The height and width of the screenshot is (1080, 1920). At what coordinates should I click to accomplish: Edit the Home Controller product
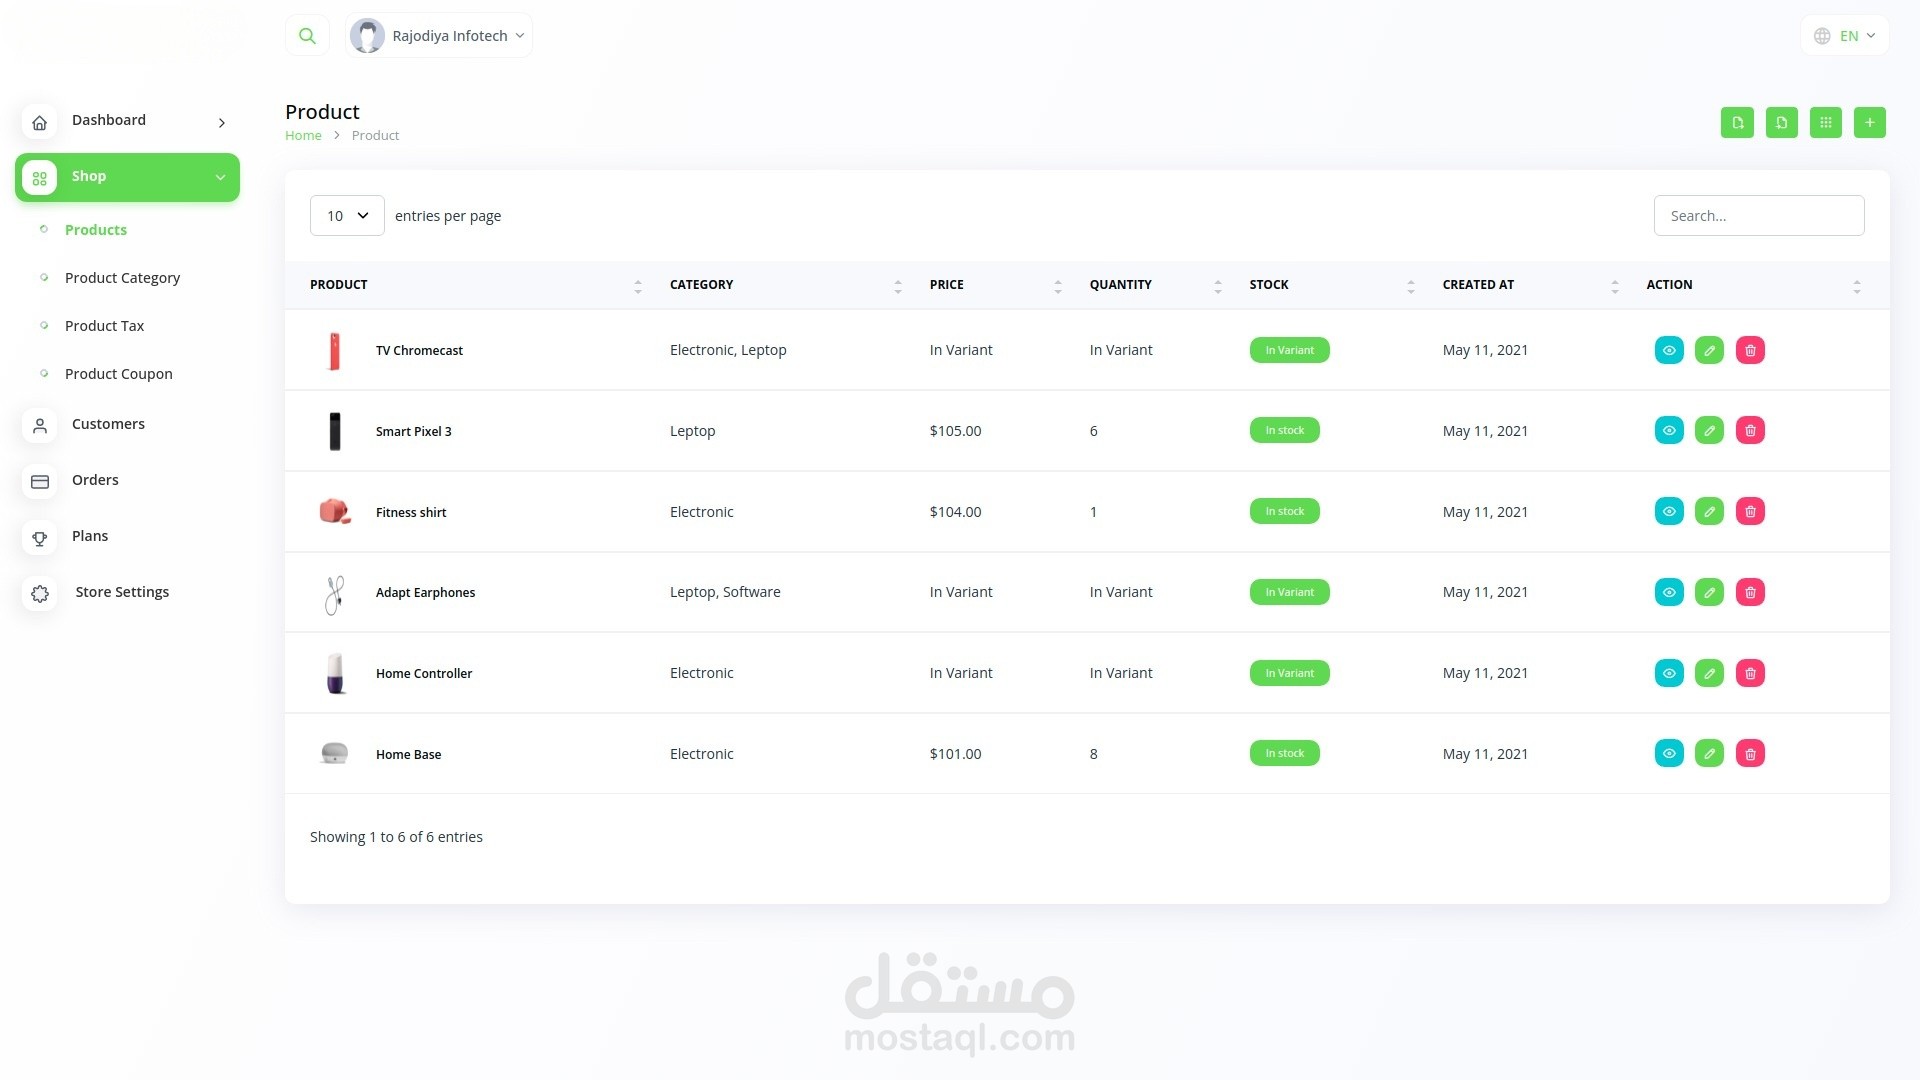[1709, 673]
